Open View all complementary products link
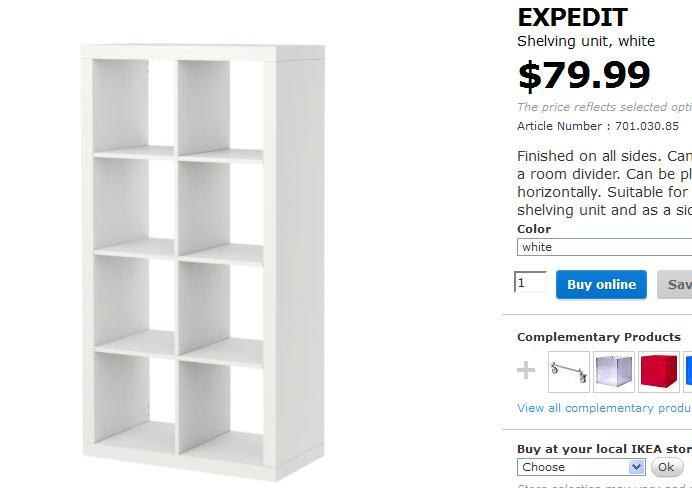This screenshot has height=488, width=692. click(604, 408)
